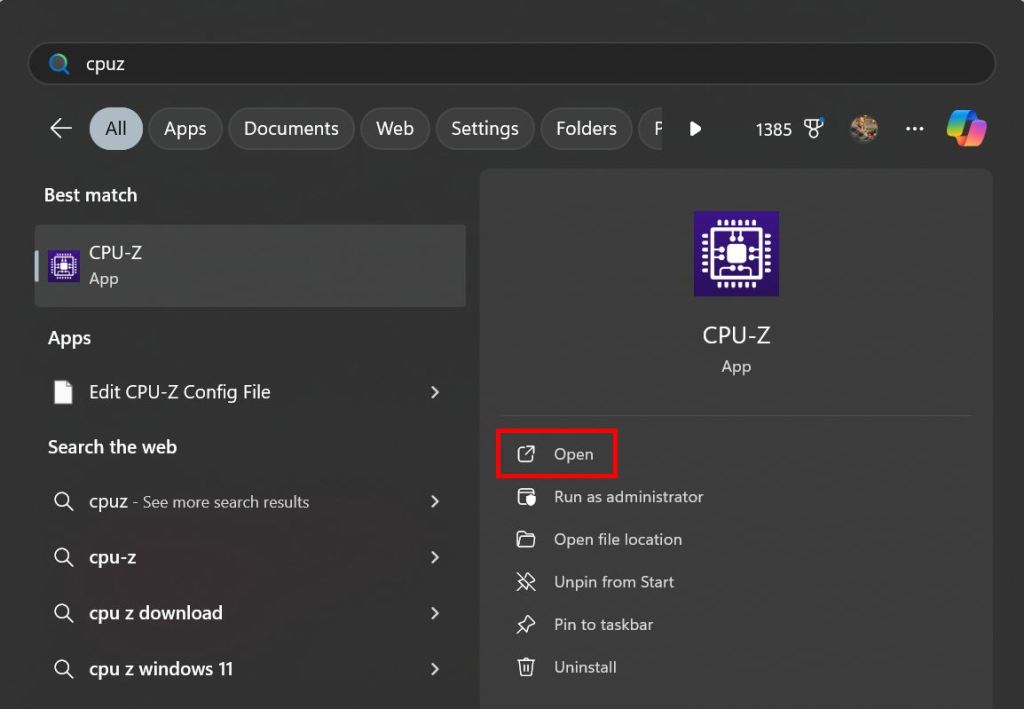Click the search magnifier icon in search box

click(59, 64)
